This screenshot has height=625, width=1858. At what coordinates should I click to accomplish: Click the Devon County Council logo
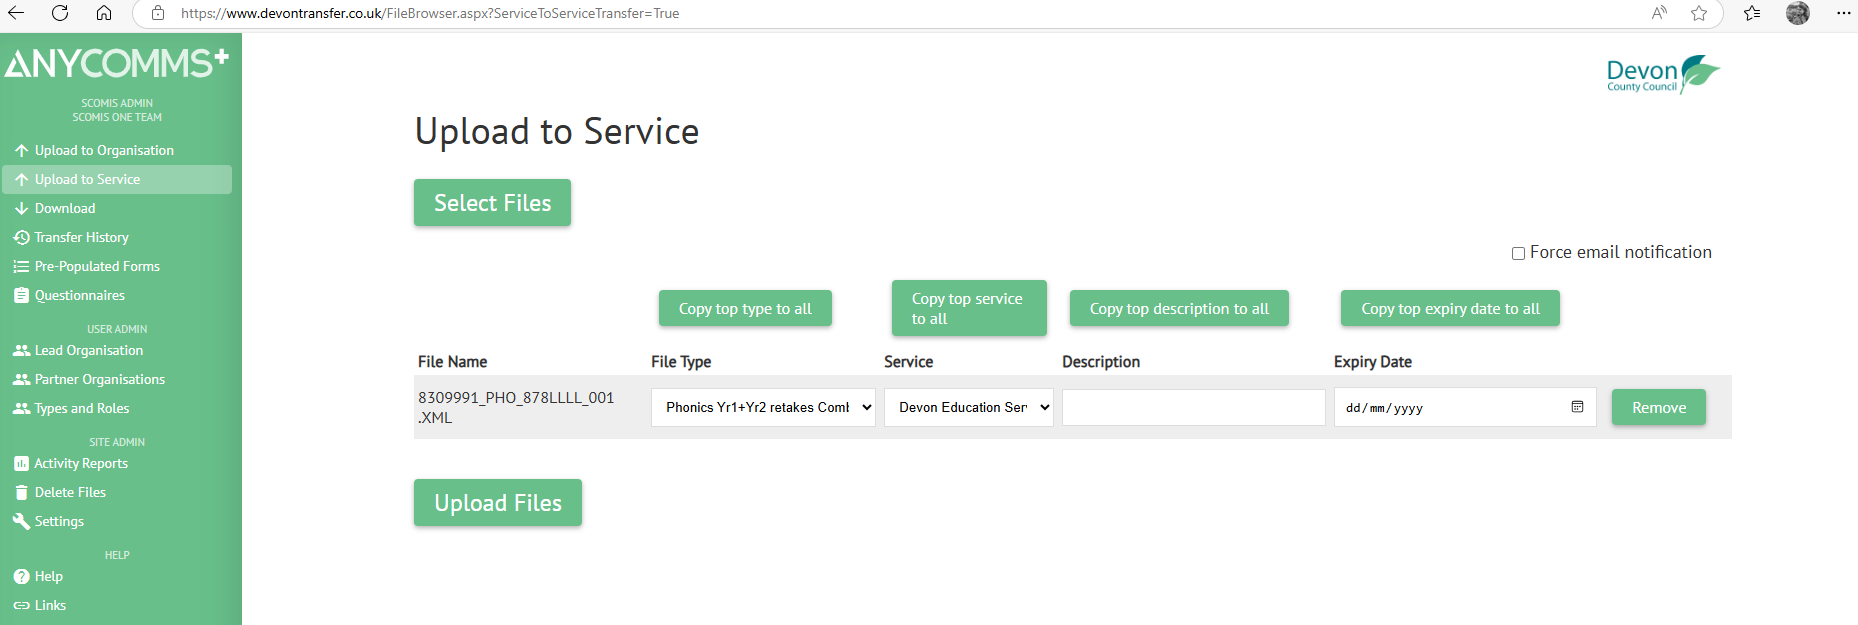[1662, 74]
